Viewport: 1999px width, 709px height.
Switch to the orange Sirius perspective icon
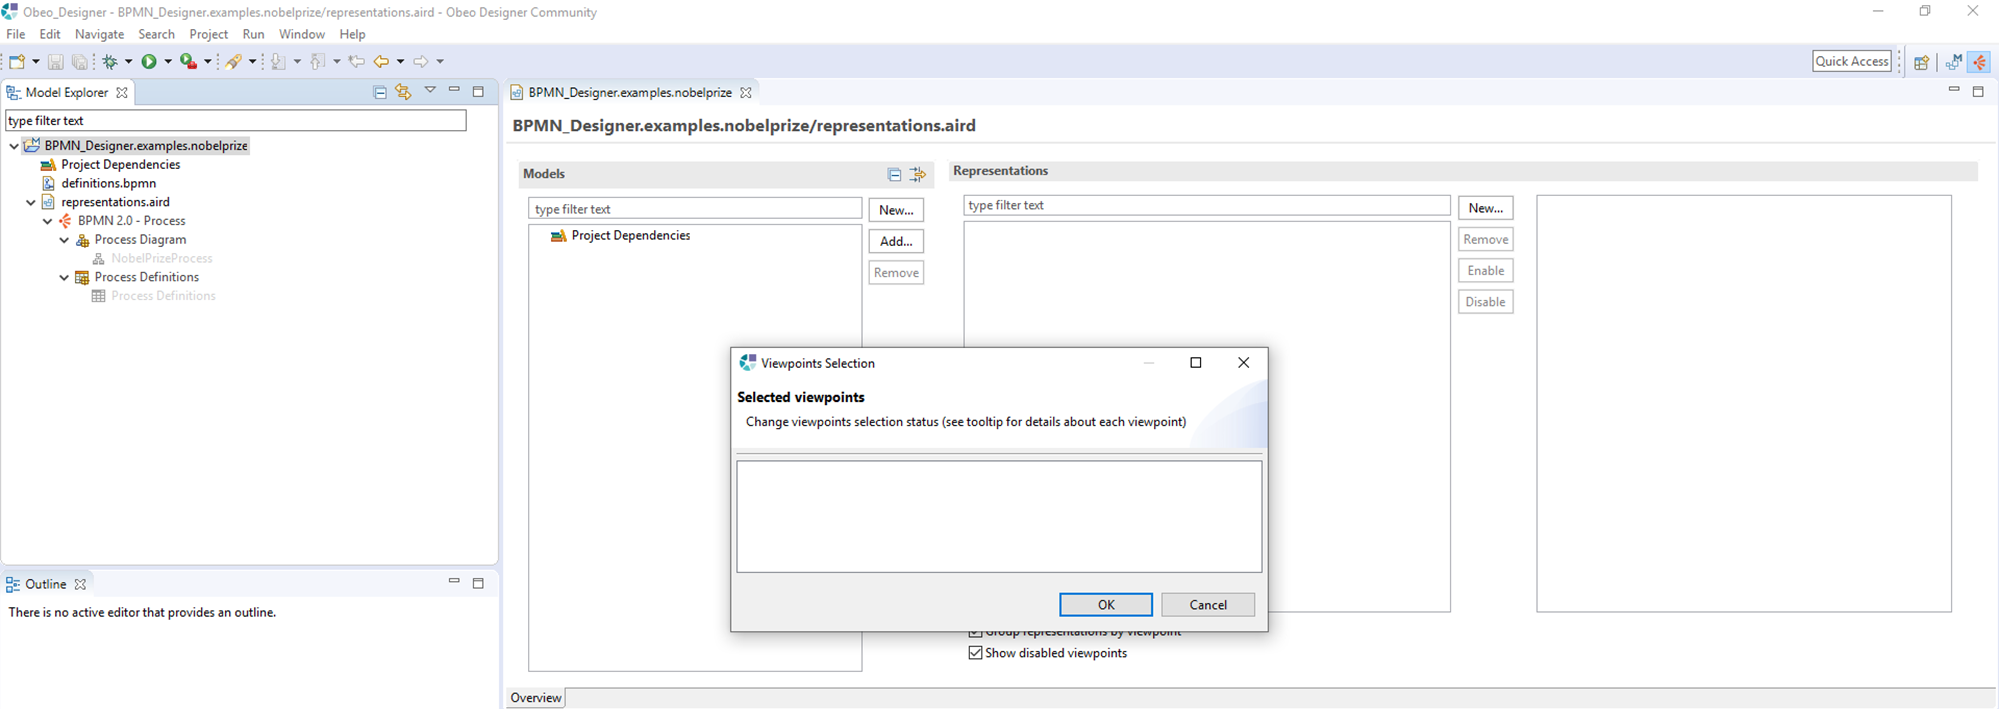(1980, 62)
